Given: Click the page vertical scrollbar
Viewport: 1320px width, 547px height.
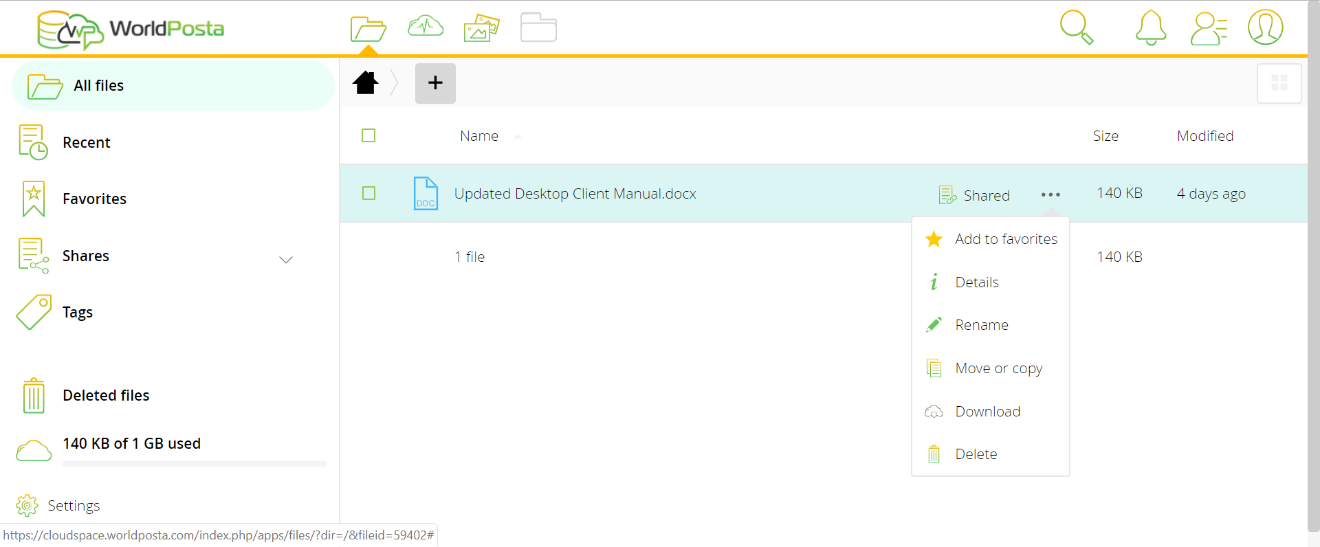Looking at the screenshot, I should coord(1313,265).
